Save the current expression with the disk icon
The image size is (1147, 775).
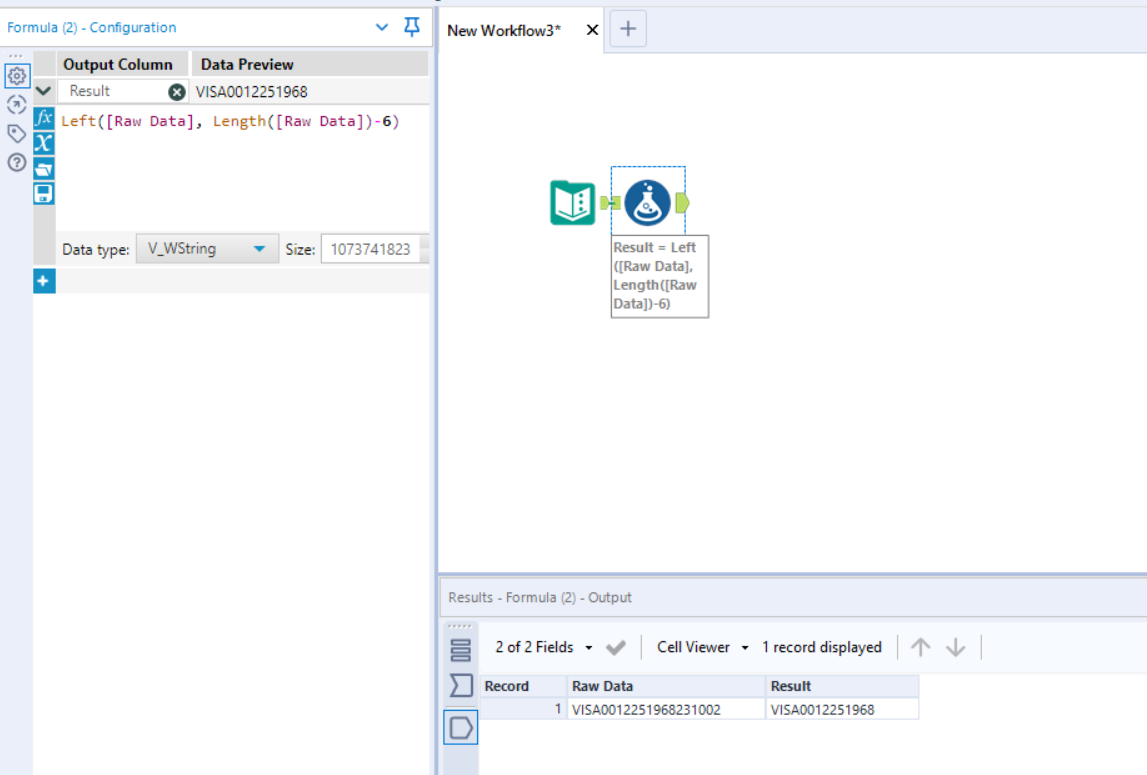(x=43, y=193)
